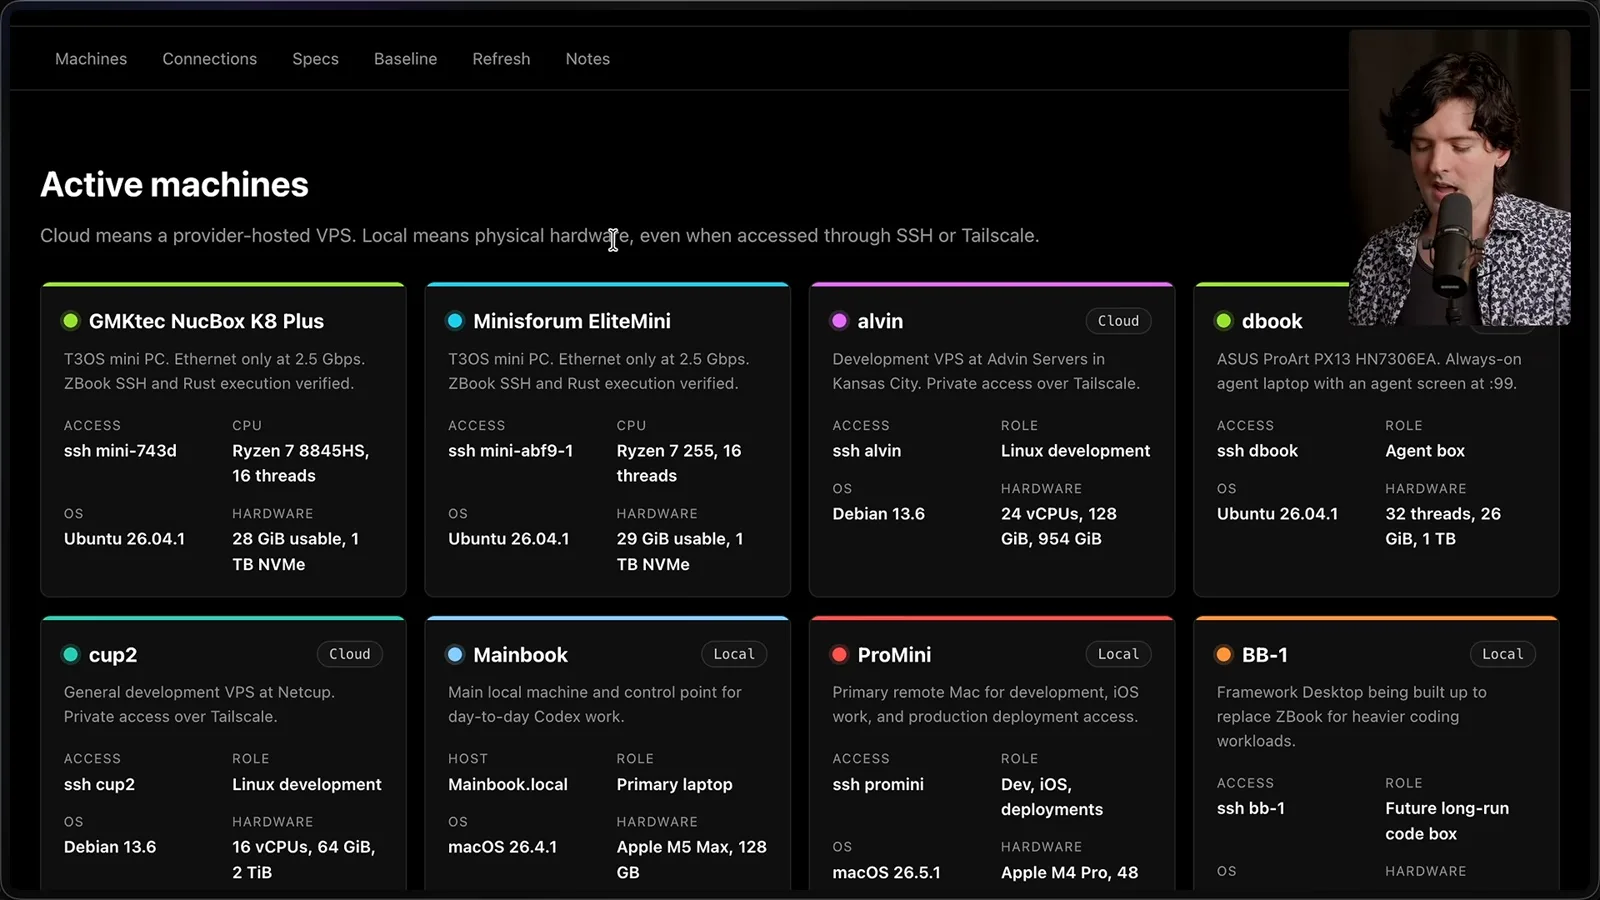Select the GMKtec NucBox K8 Plus title
The height and width of the screenshot is (900, 1600).
206,321
